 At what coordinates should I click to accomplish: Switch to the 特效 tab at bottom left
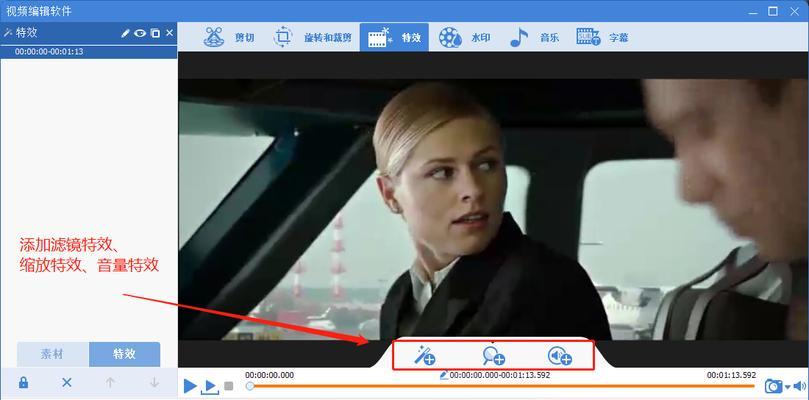[x=124, y=354]
